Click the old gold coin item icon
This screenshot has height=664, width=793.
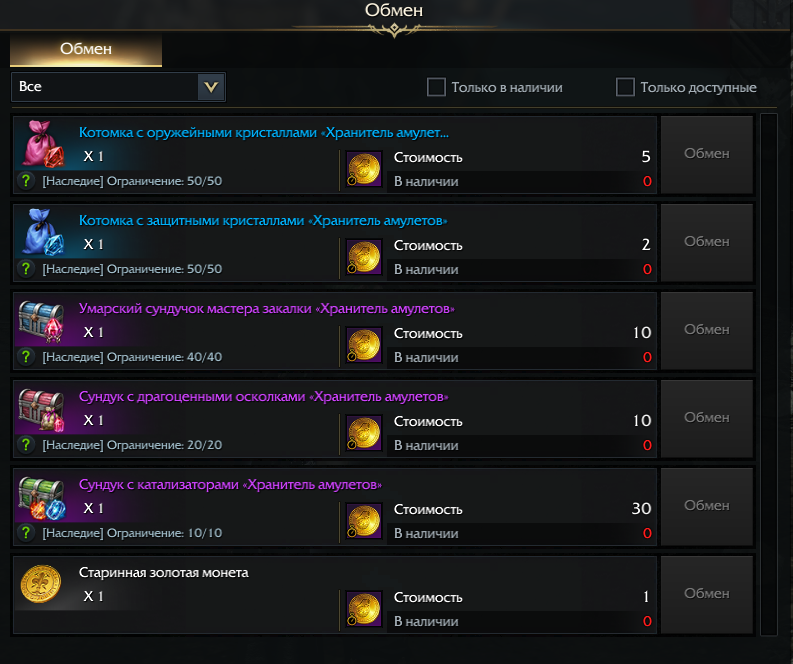pos(41,585)
